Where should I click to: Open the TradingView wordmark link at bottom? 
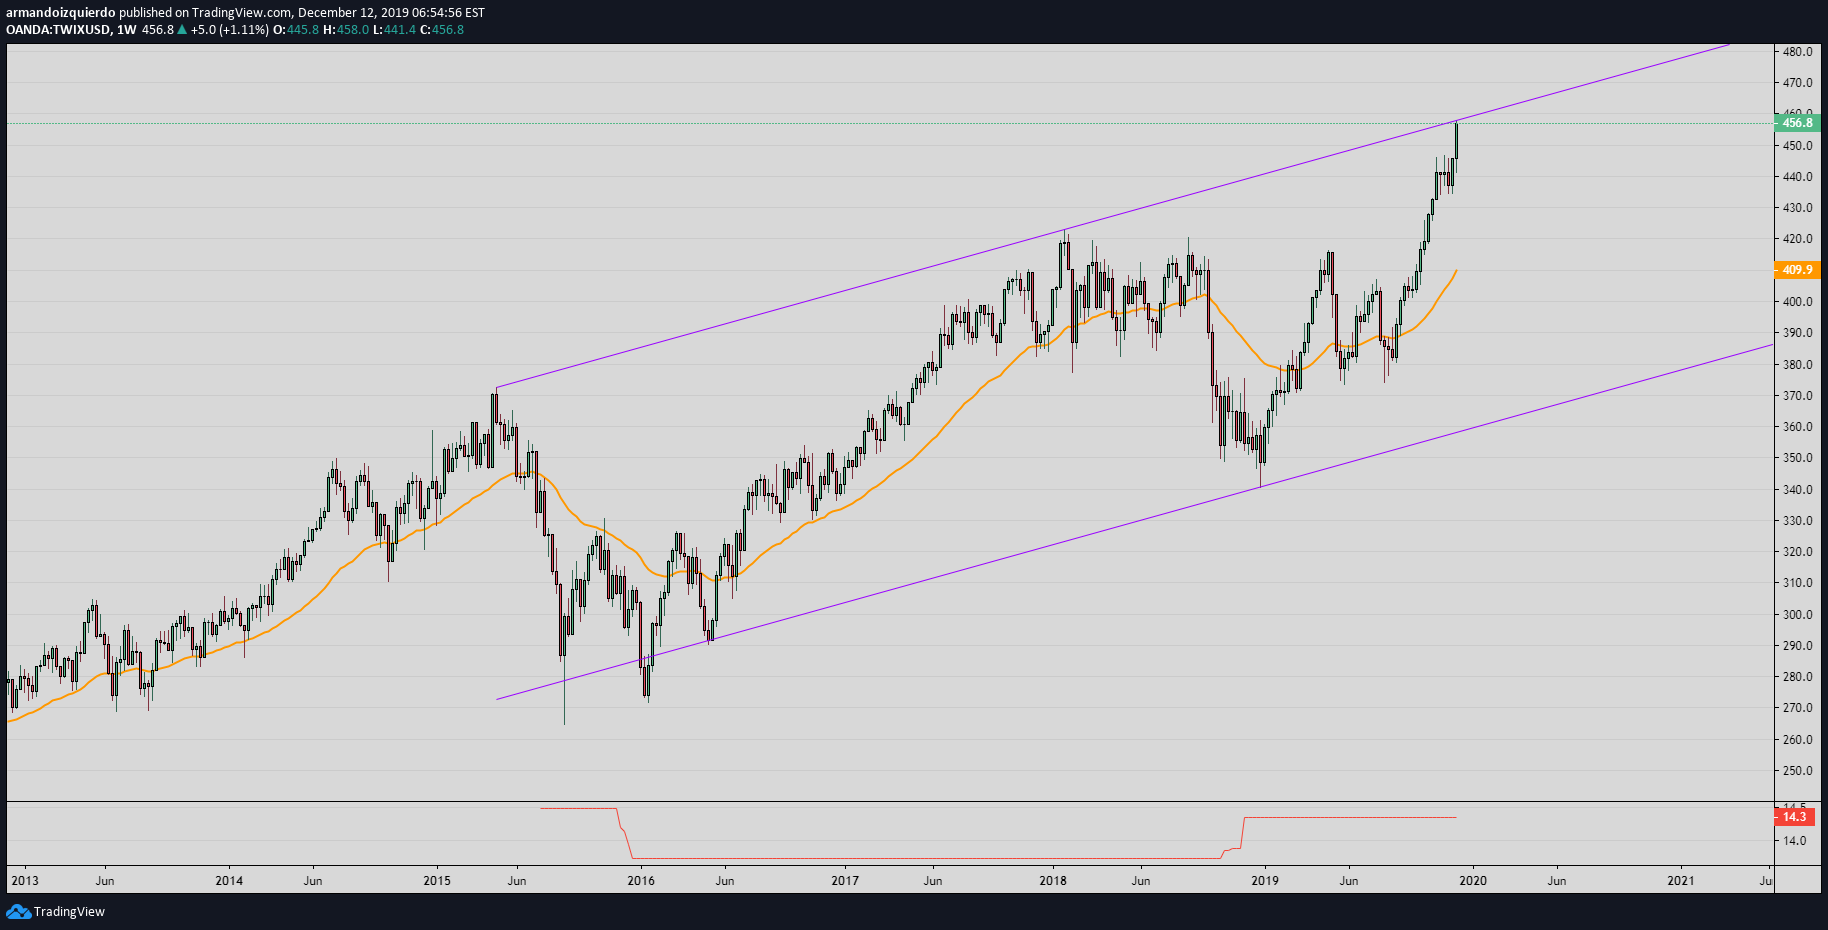point(69,911)
